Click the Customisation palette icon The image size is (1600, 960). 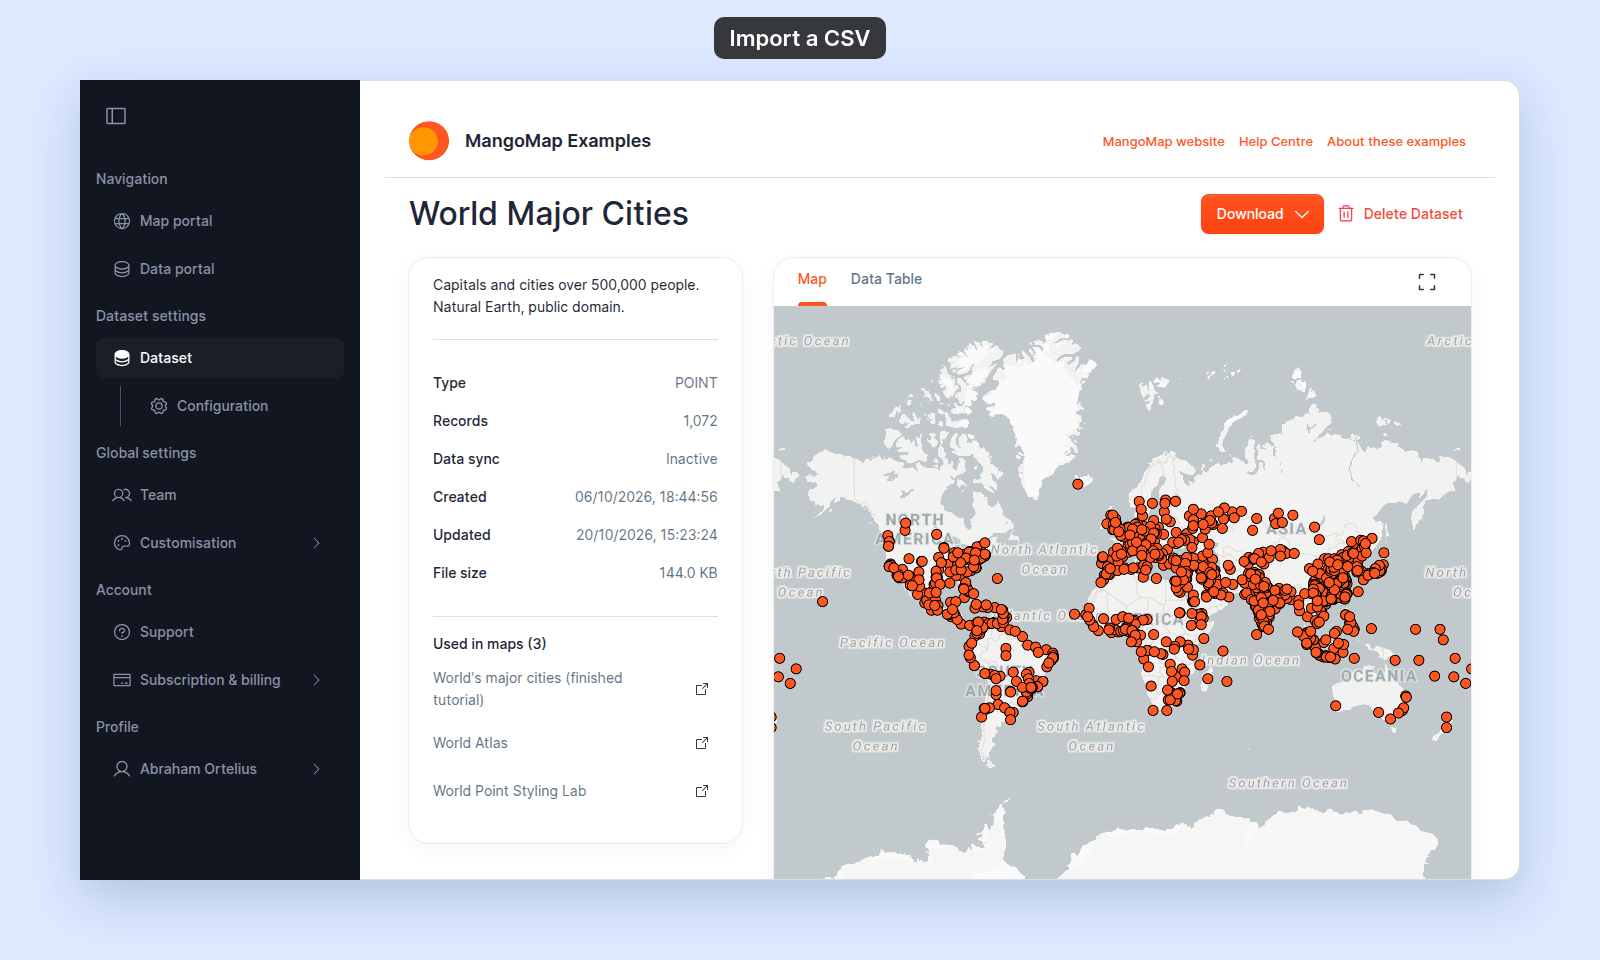click(122, 543)
